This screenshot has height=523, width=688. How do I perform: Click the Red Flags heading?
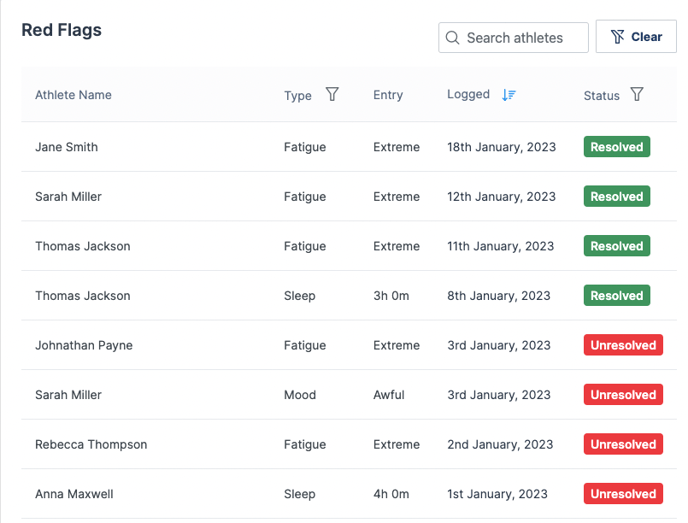61,30
